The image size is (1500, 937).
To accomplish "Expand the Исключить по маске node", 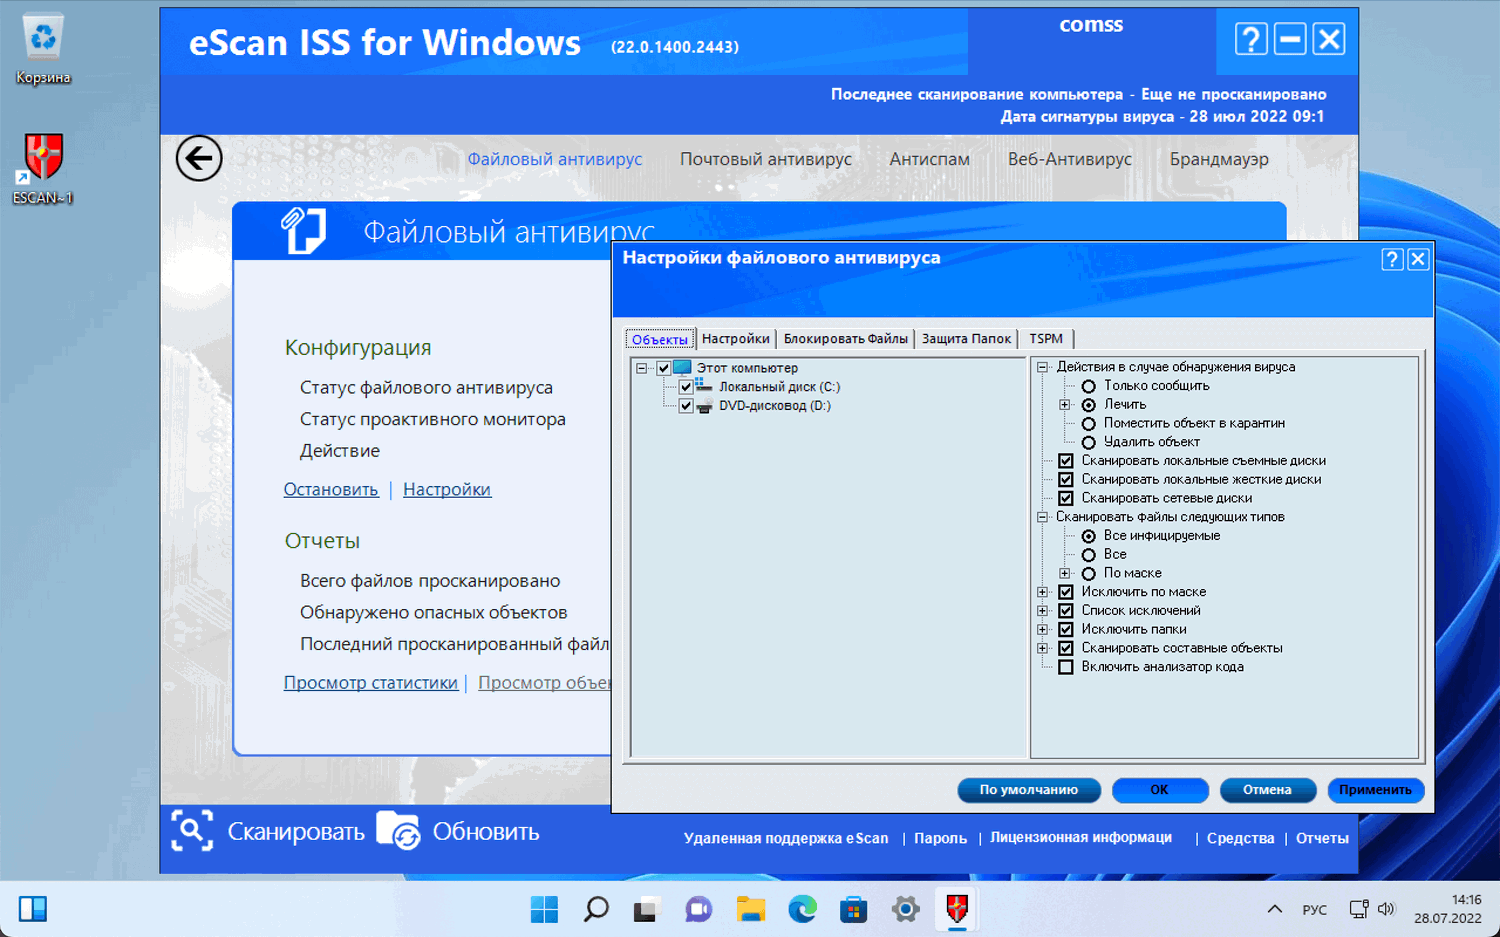I will pos(1043,592).
